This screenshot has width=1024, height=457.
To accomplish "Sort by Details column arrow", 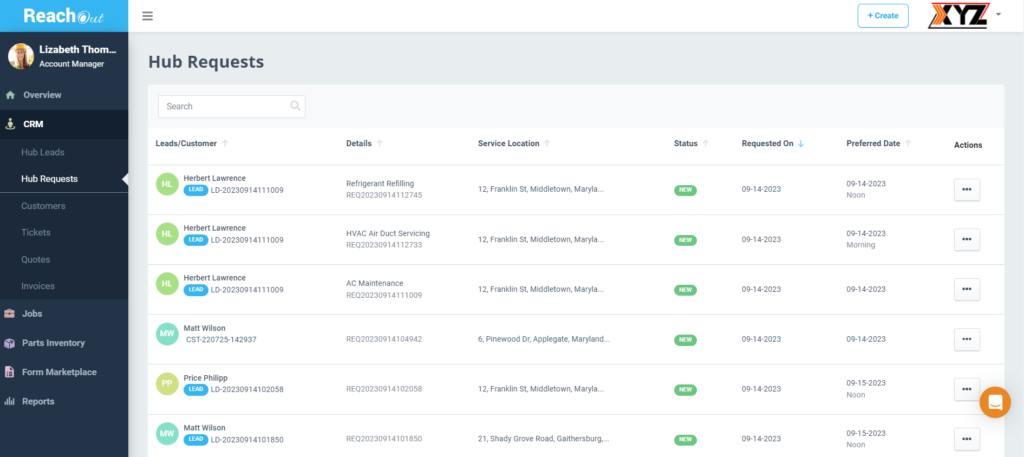I will tap(379, 144).
